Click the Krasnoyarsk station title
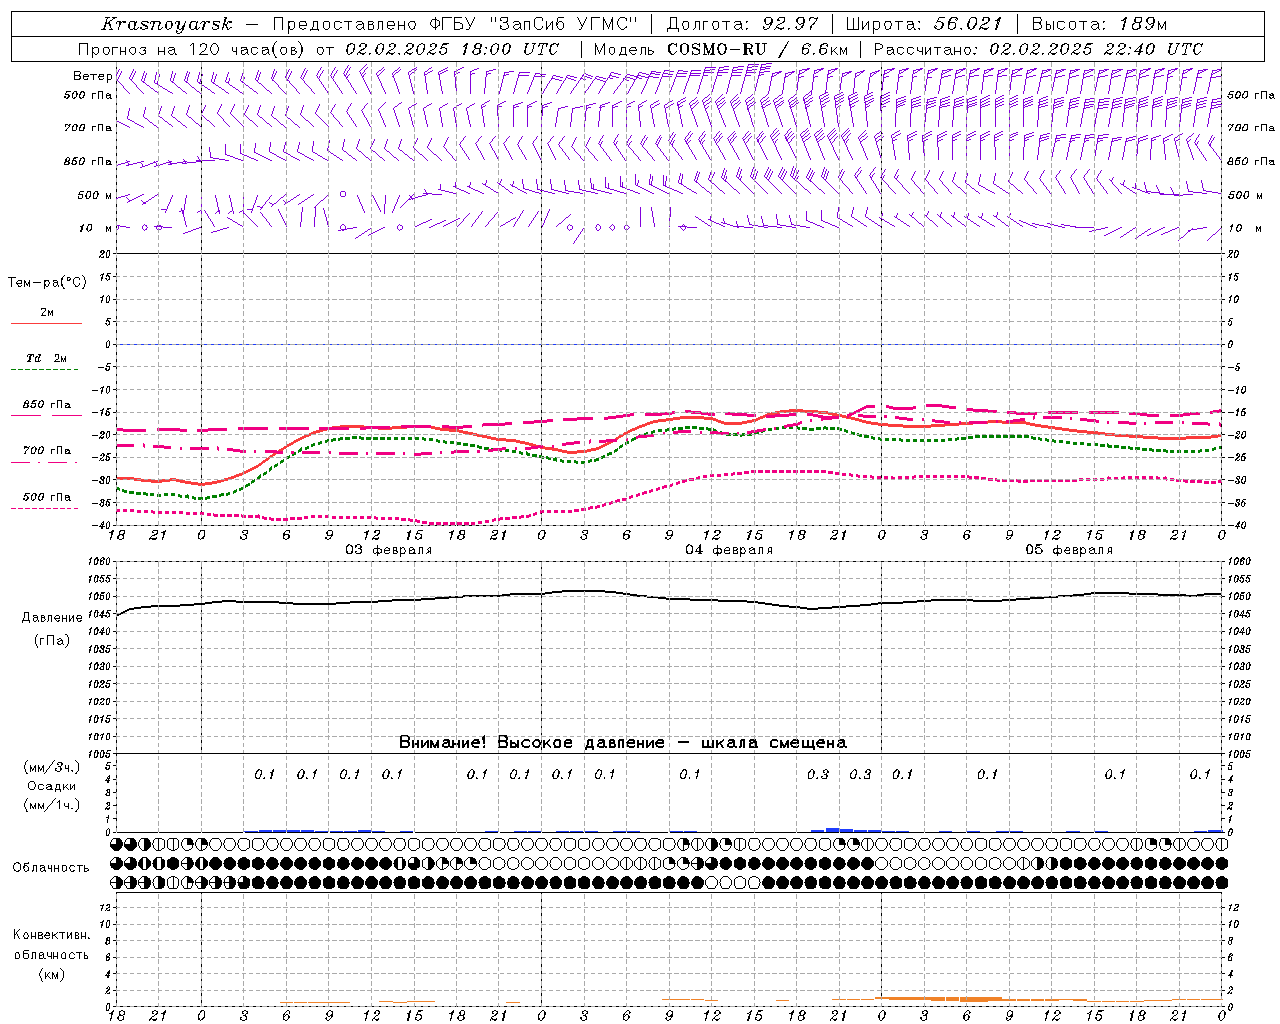Image resolution: width=1280 pixels, height=1024 pixels. [x=166, y=24]
